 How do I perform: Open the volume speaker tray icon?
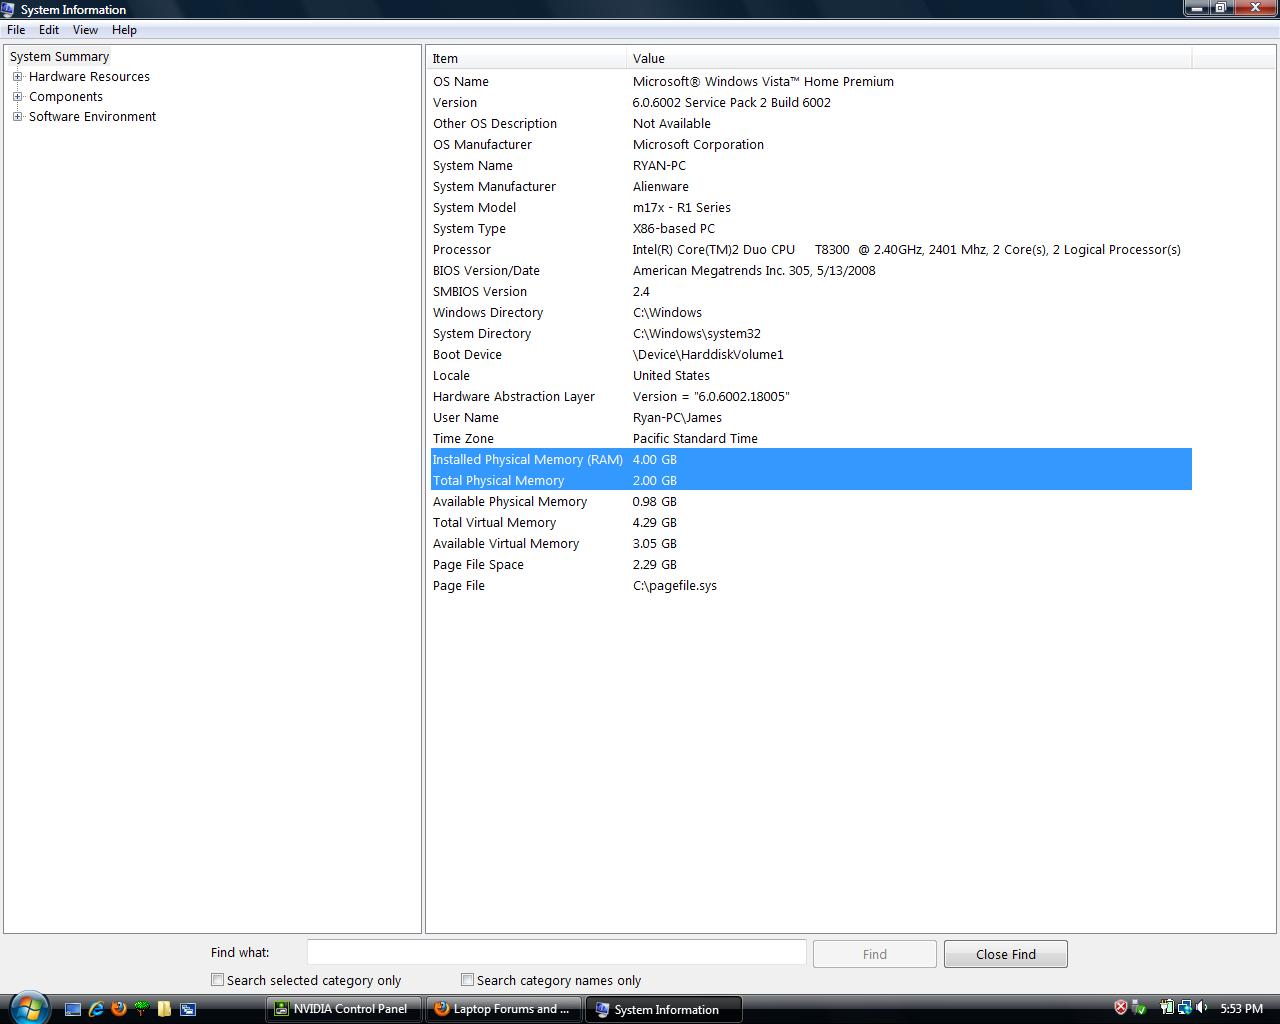pos(1201,1008)
